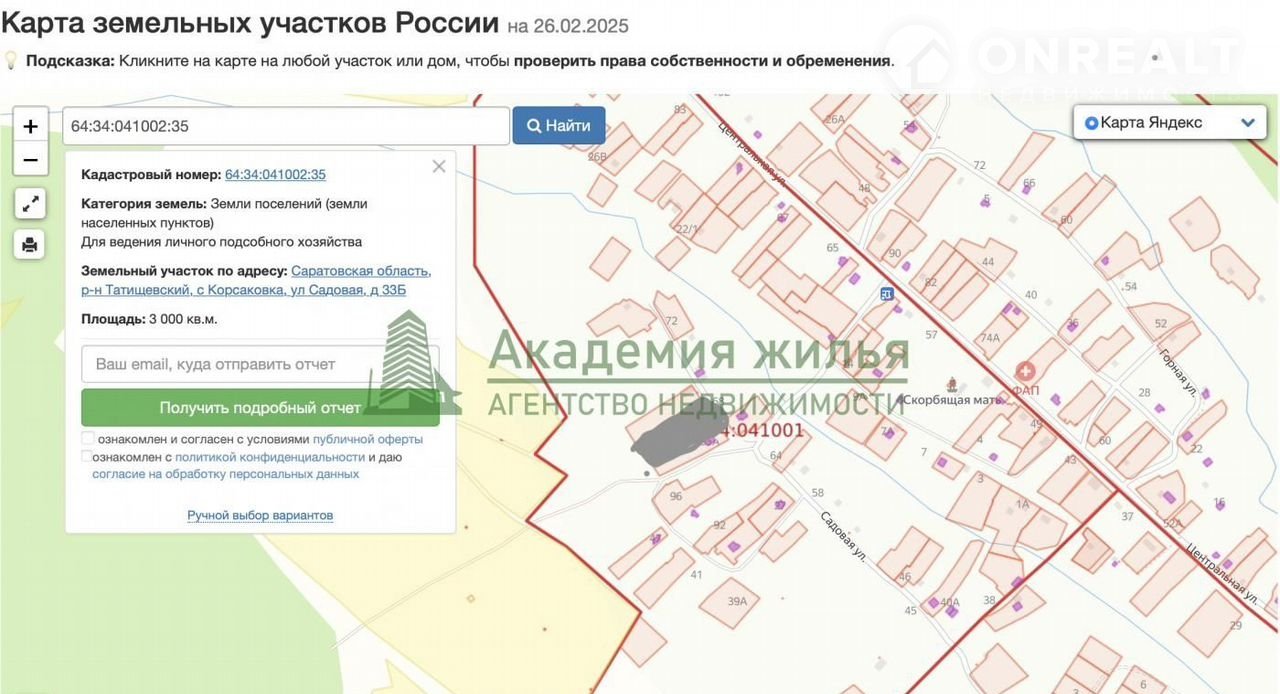Image resolution: width=1280 pixels, height=694 pixels.
Task: Close the parcel info popup
Action: click(438, 167)
